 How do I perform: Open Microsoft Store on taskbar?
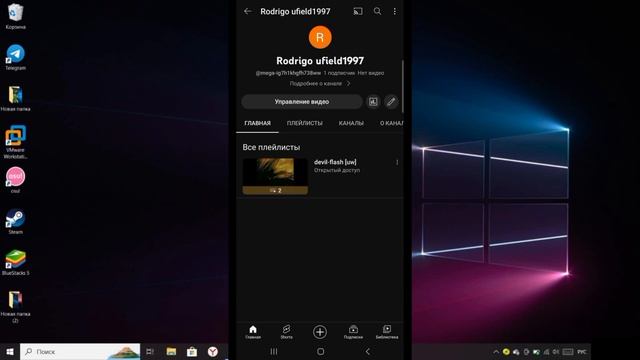coord(192,351)
